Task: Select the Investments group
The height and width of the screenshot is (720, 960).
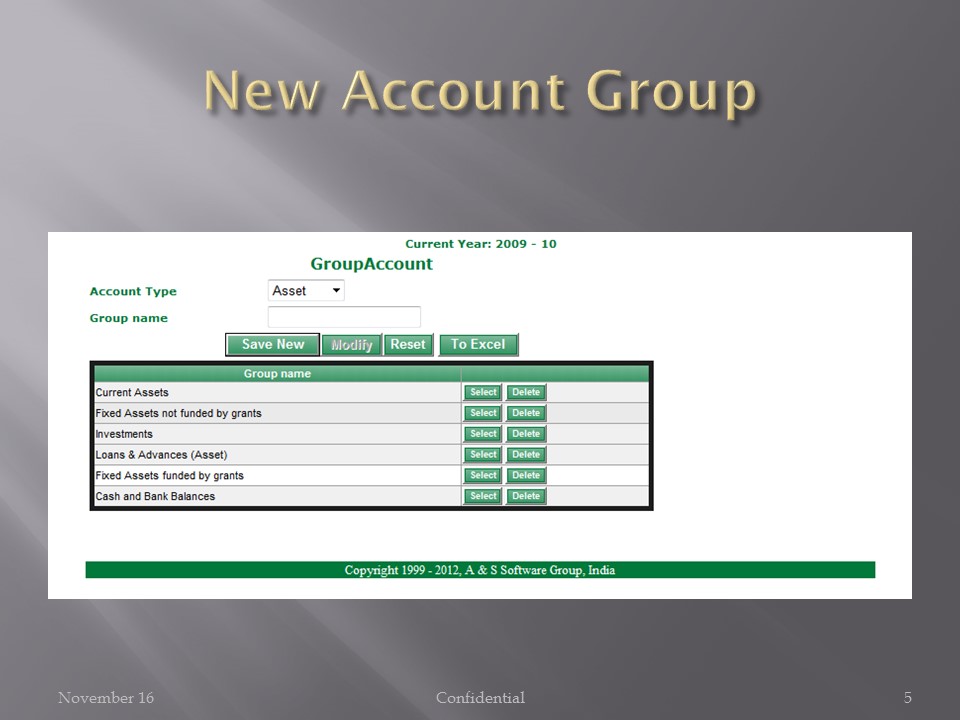Action: (x=483, y=433)
